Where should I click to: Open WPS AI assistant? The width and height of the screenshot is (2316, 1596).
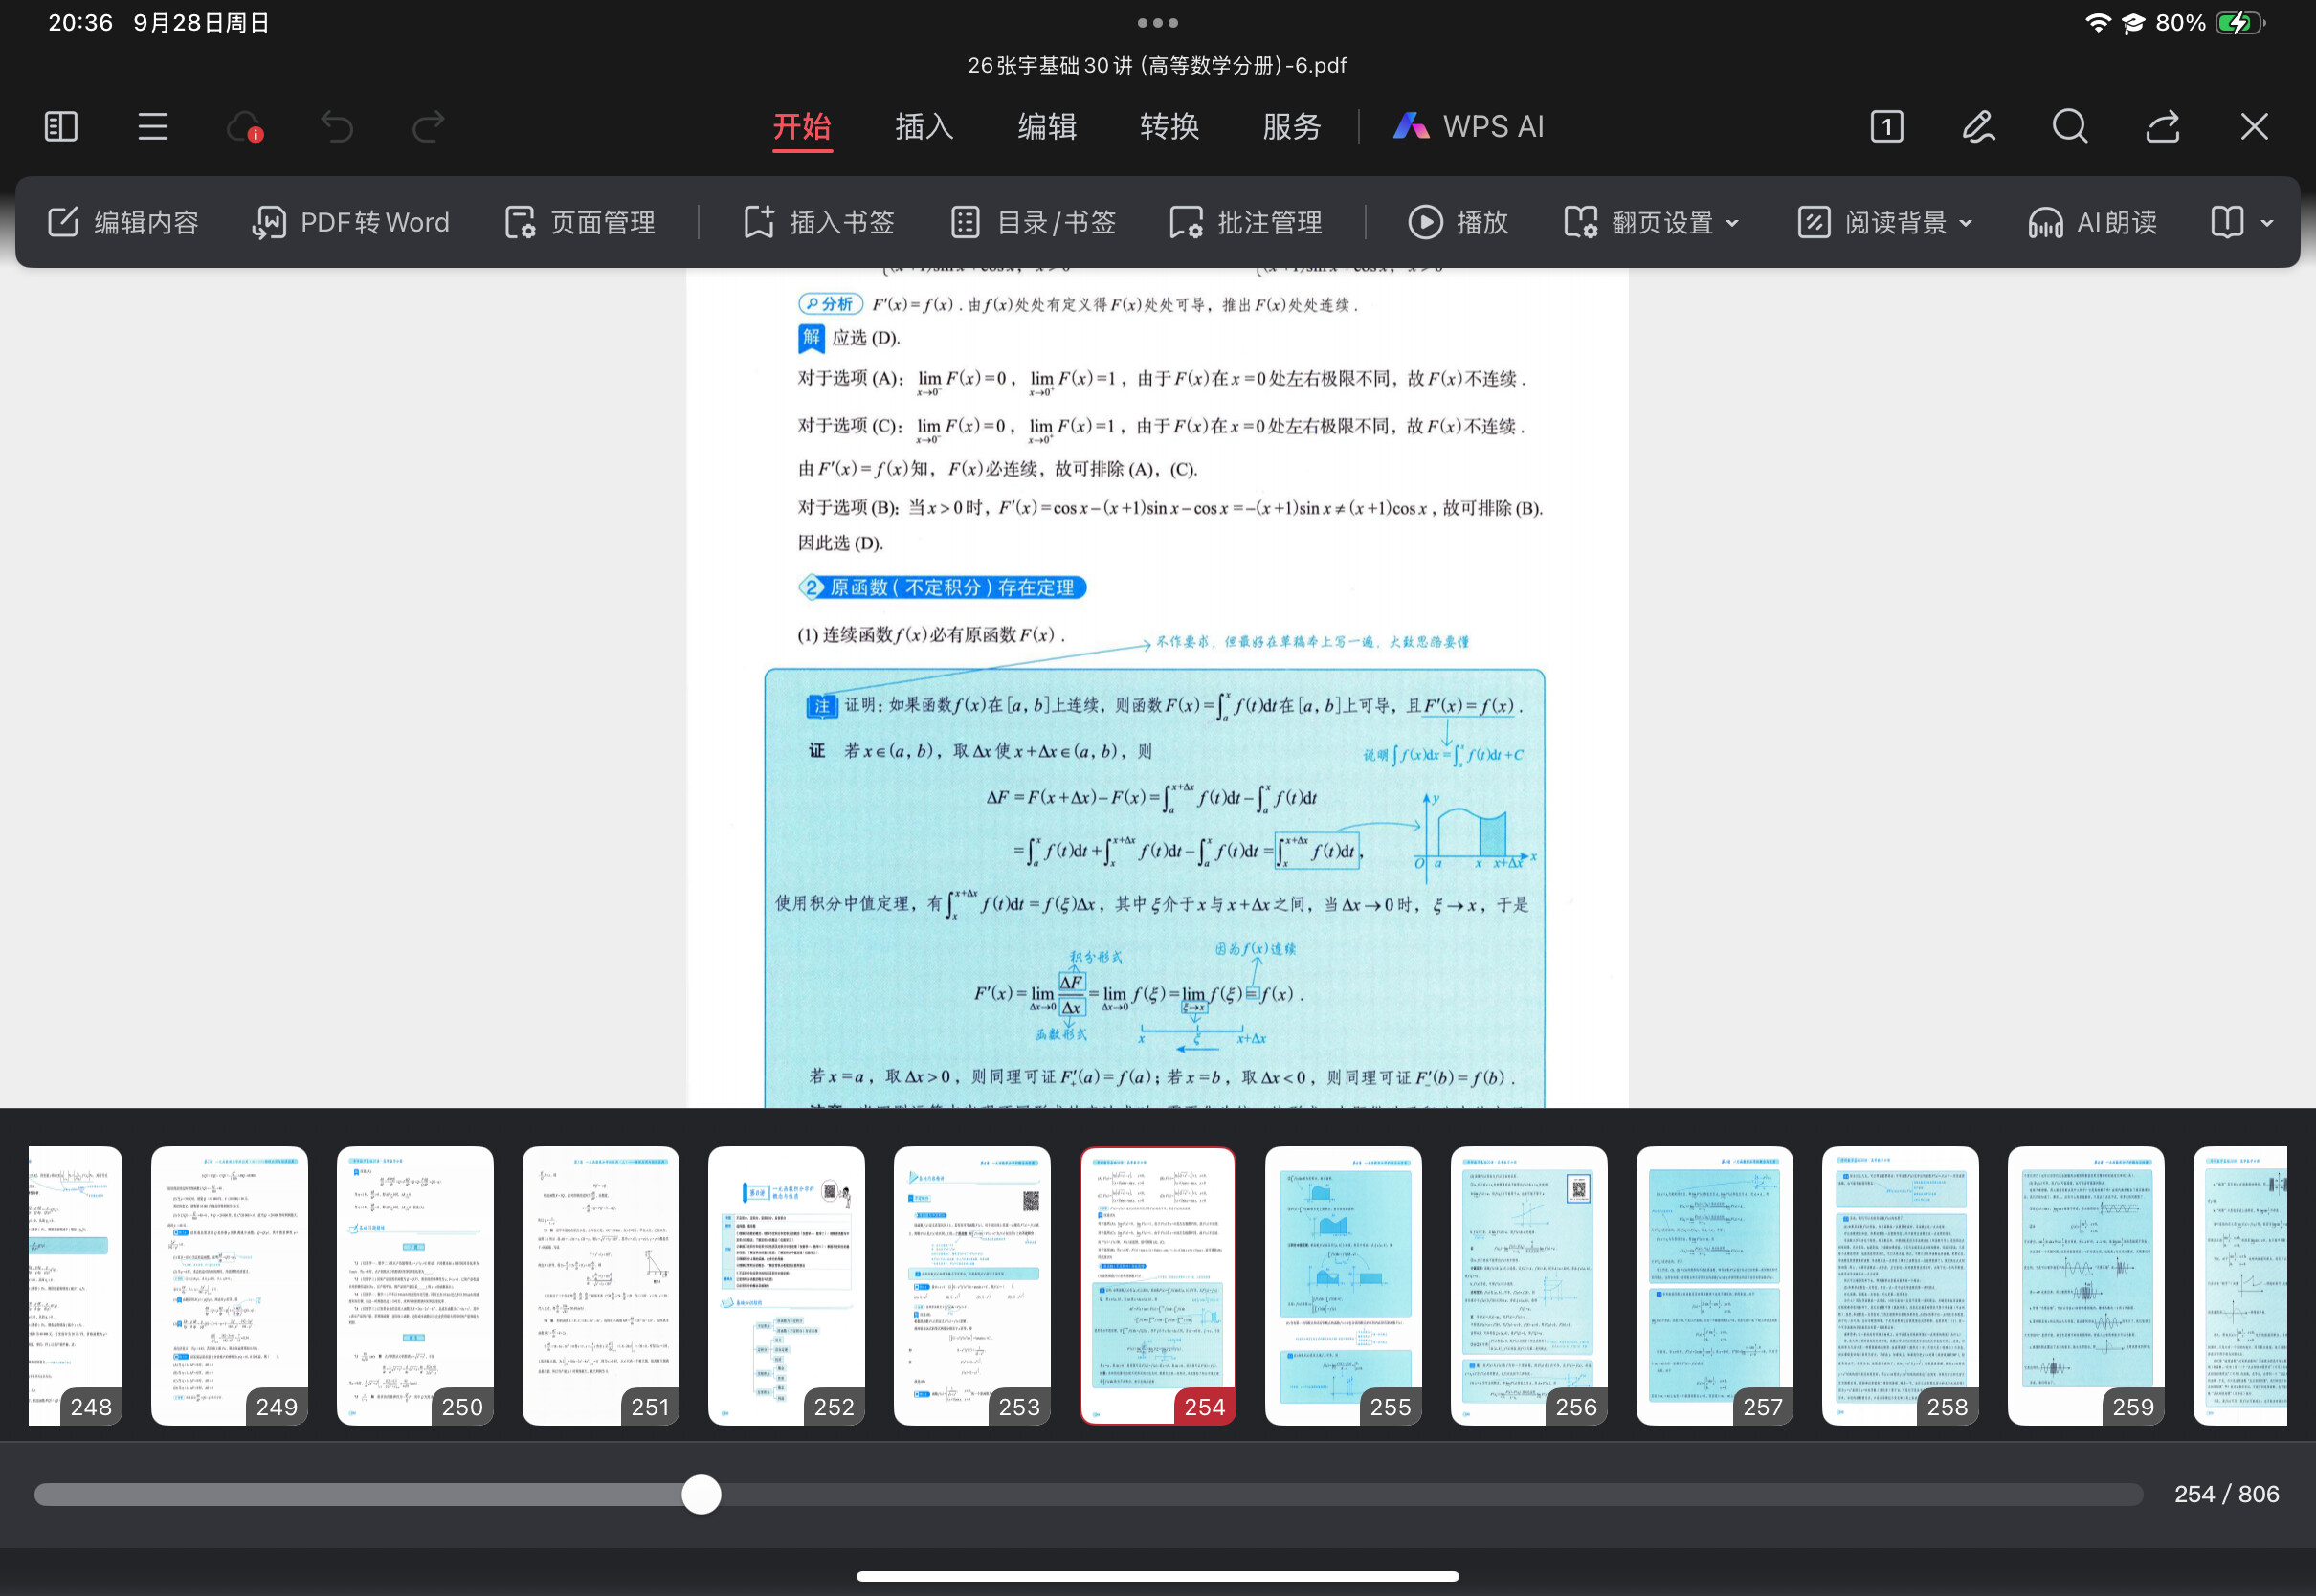tap(1468, 127)
